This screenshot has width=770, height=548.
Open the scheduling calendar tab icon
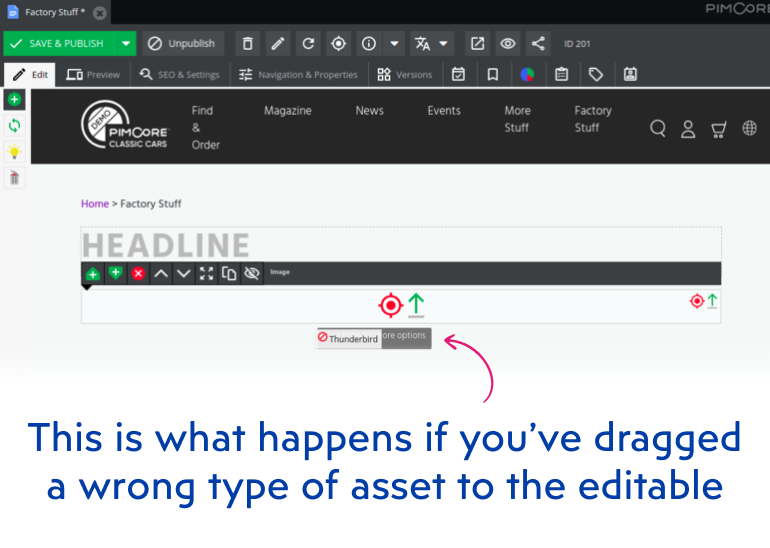coord(459,75)
